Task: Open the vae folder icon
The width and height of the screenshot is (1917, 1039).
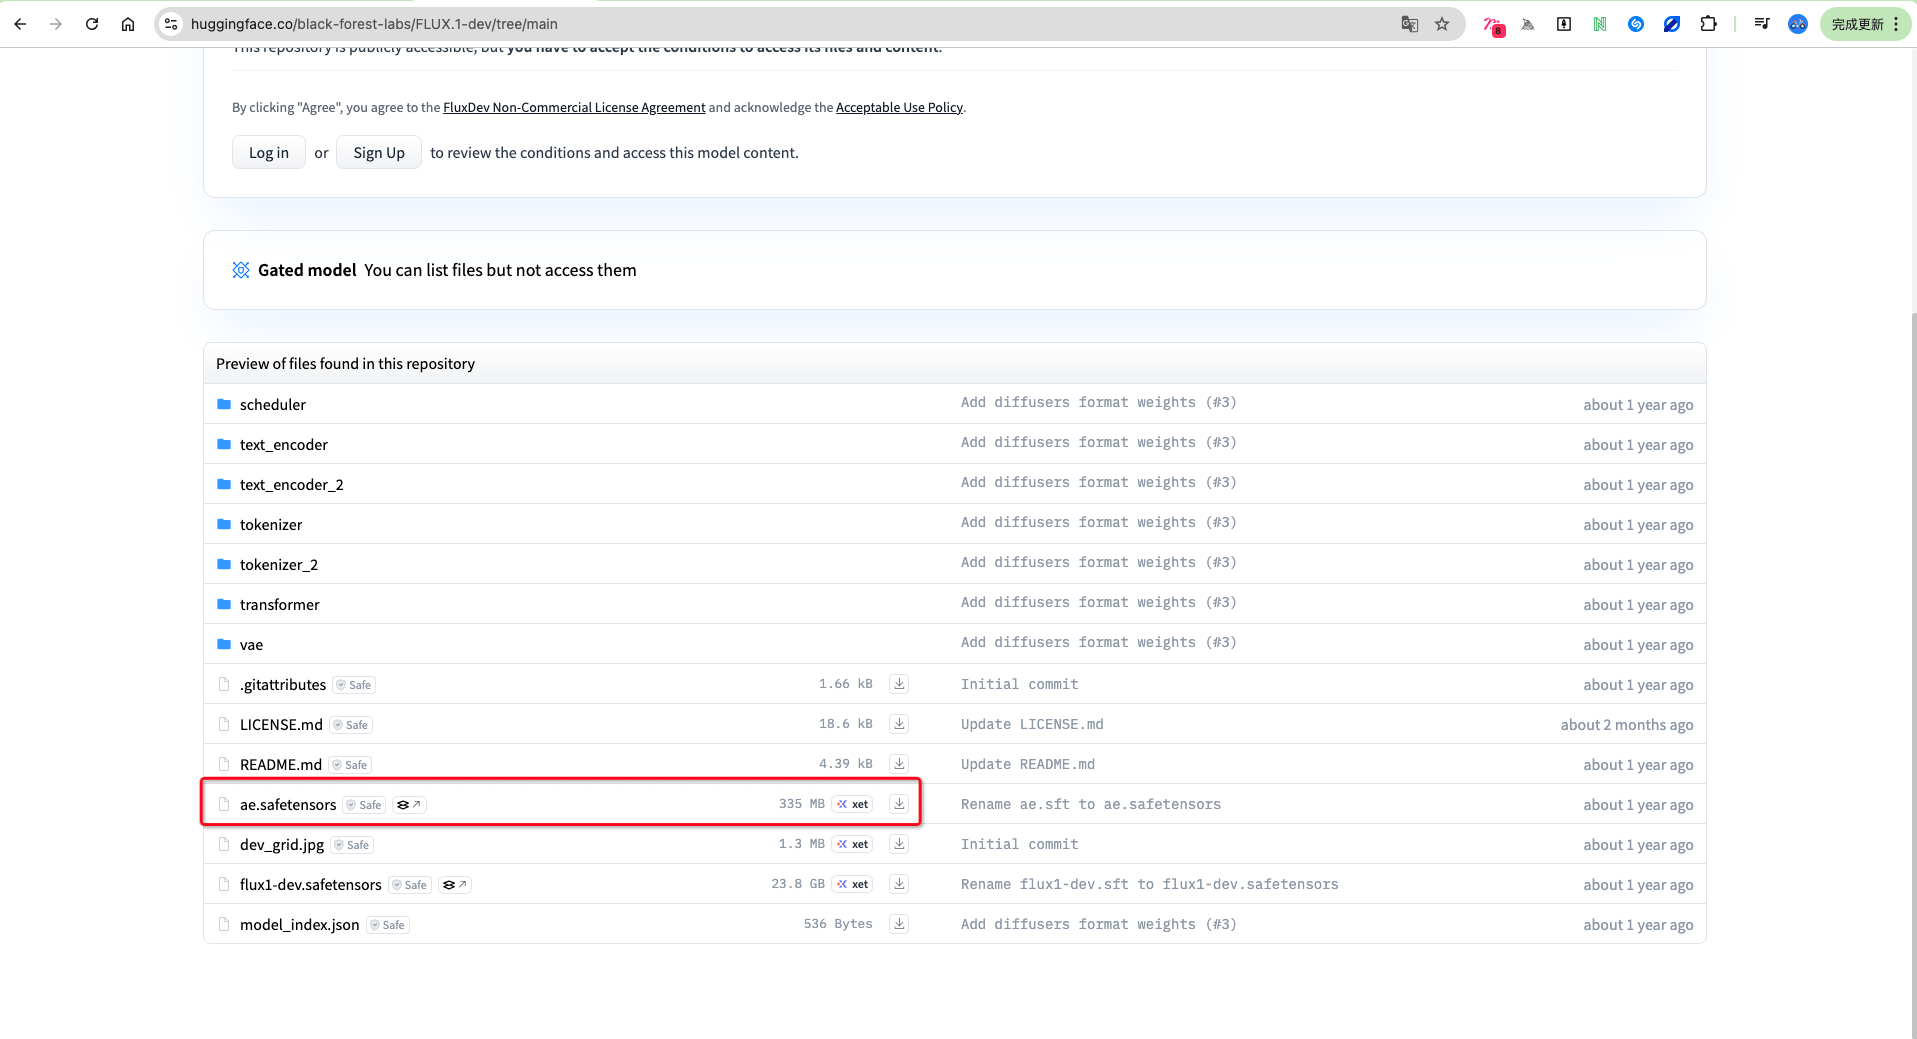Action: pyautogui.click(x=224, y=644)
